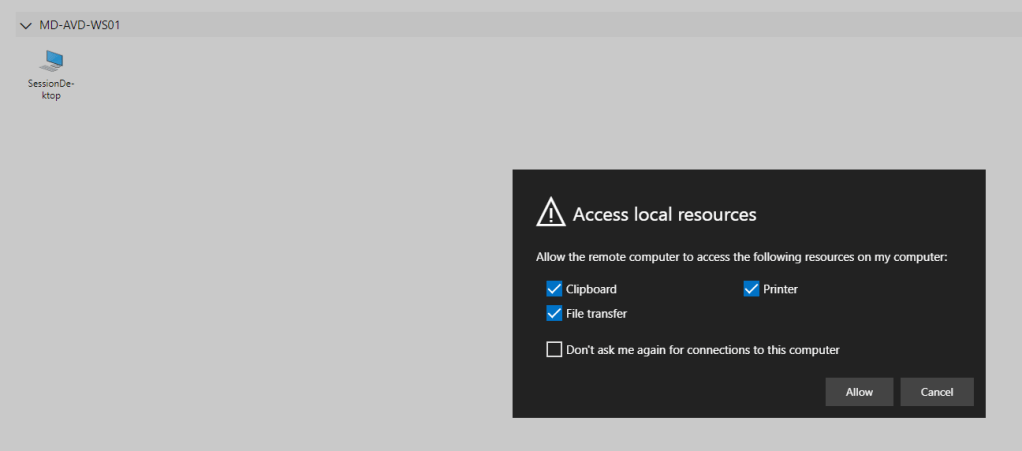Click the SessionDesktop text label under icon
The height and width of the screenshot is (451, 1022).
click(51, 90)
